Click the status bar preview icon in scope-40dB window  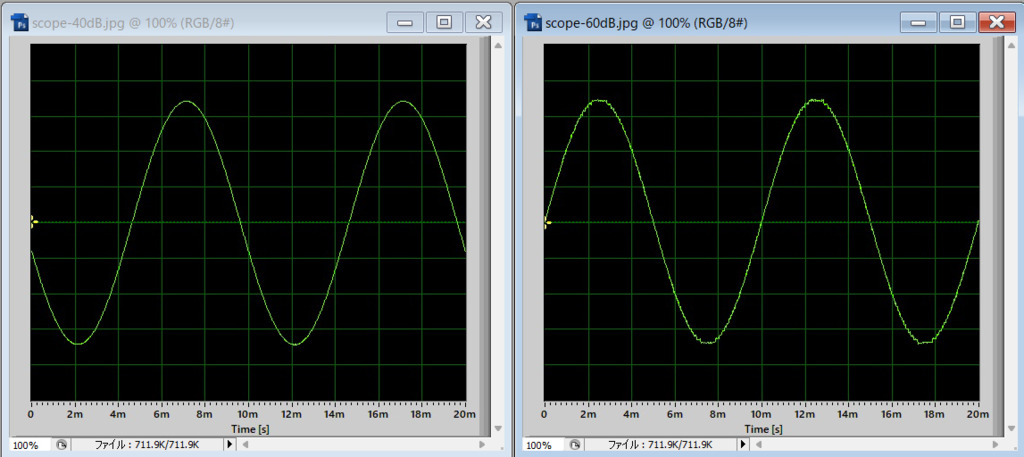coord(61,445)
